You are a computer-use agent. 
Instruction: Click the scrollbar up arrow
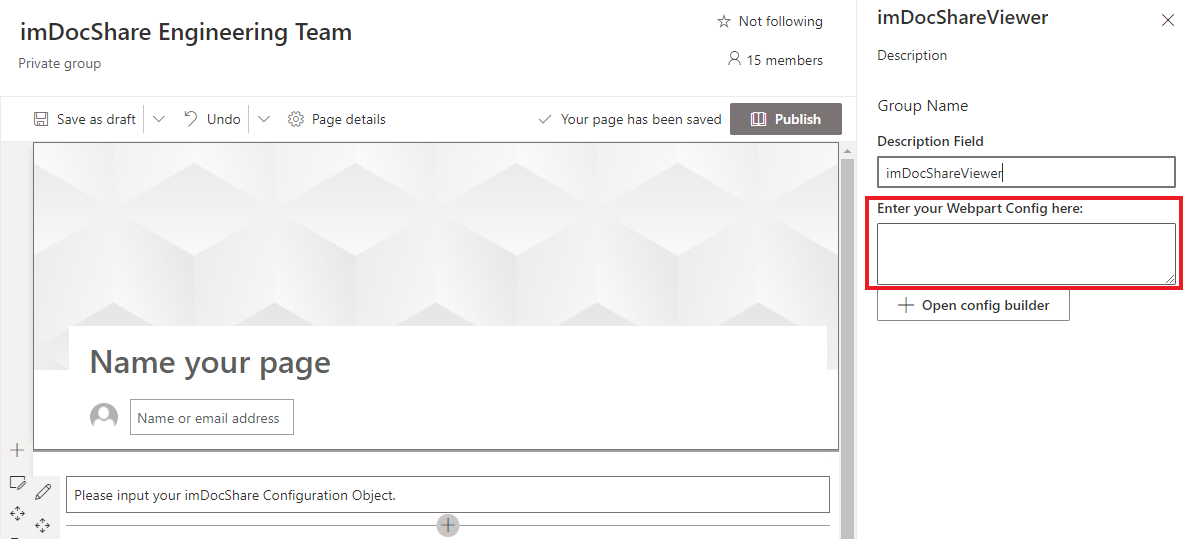click(848, 151)
